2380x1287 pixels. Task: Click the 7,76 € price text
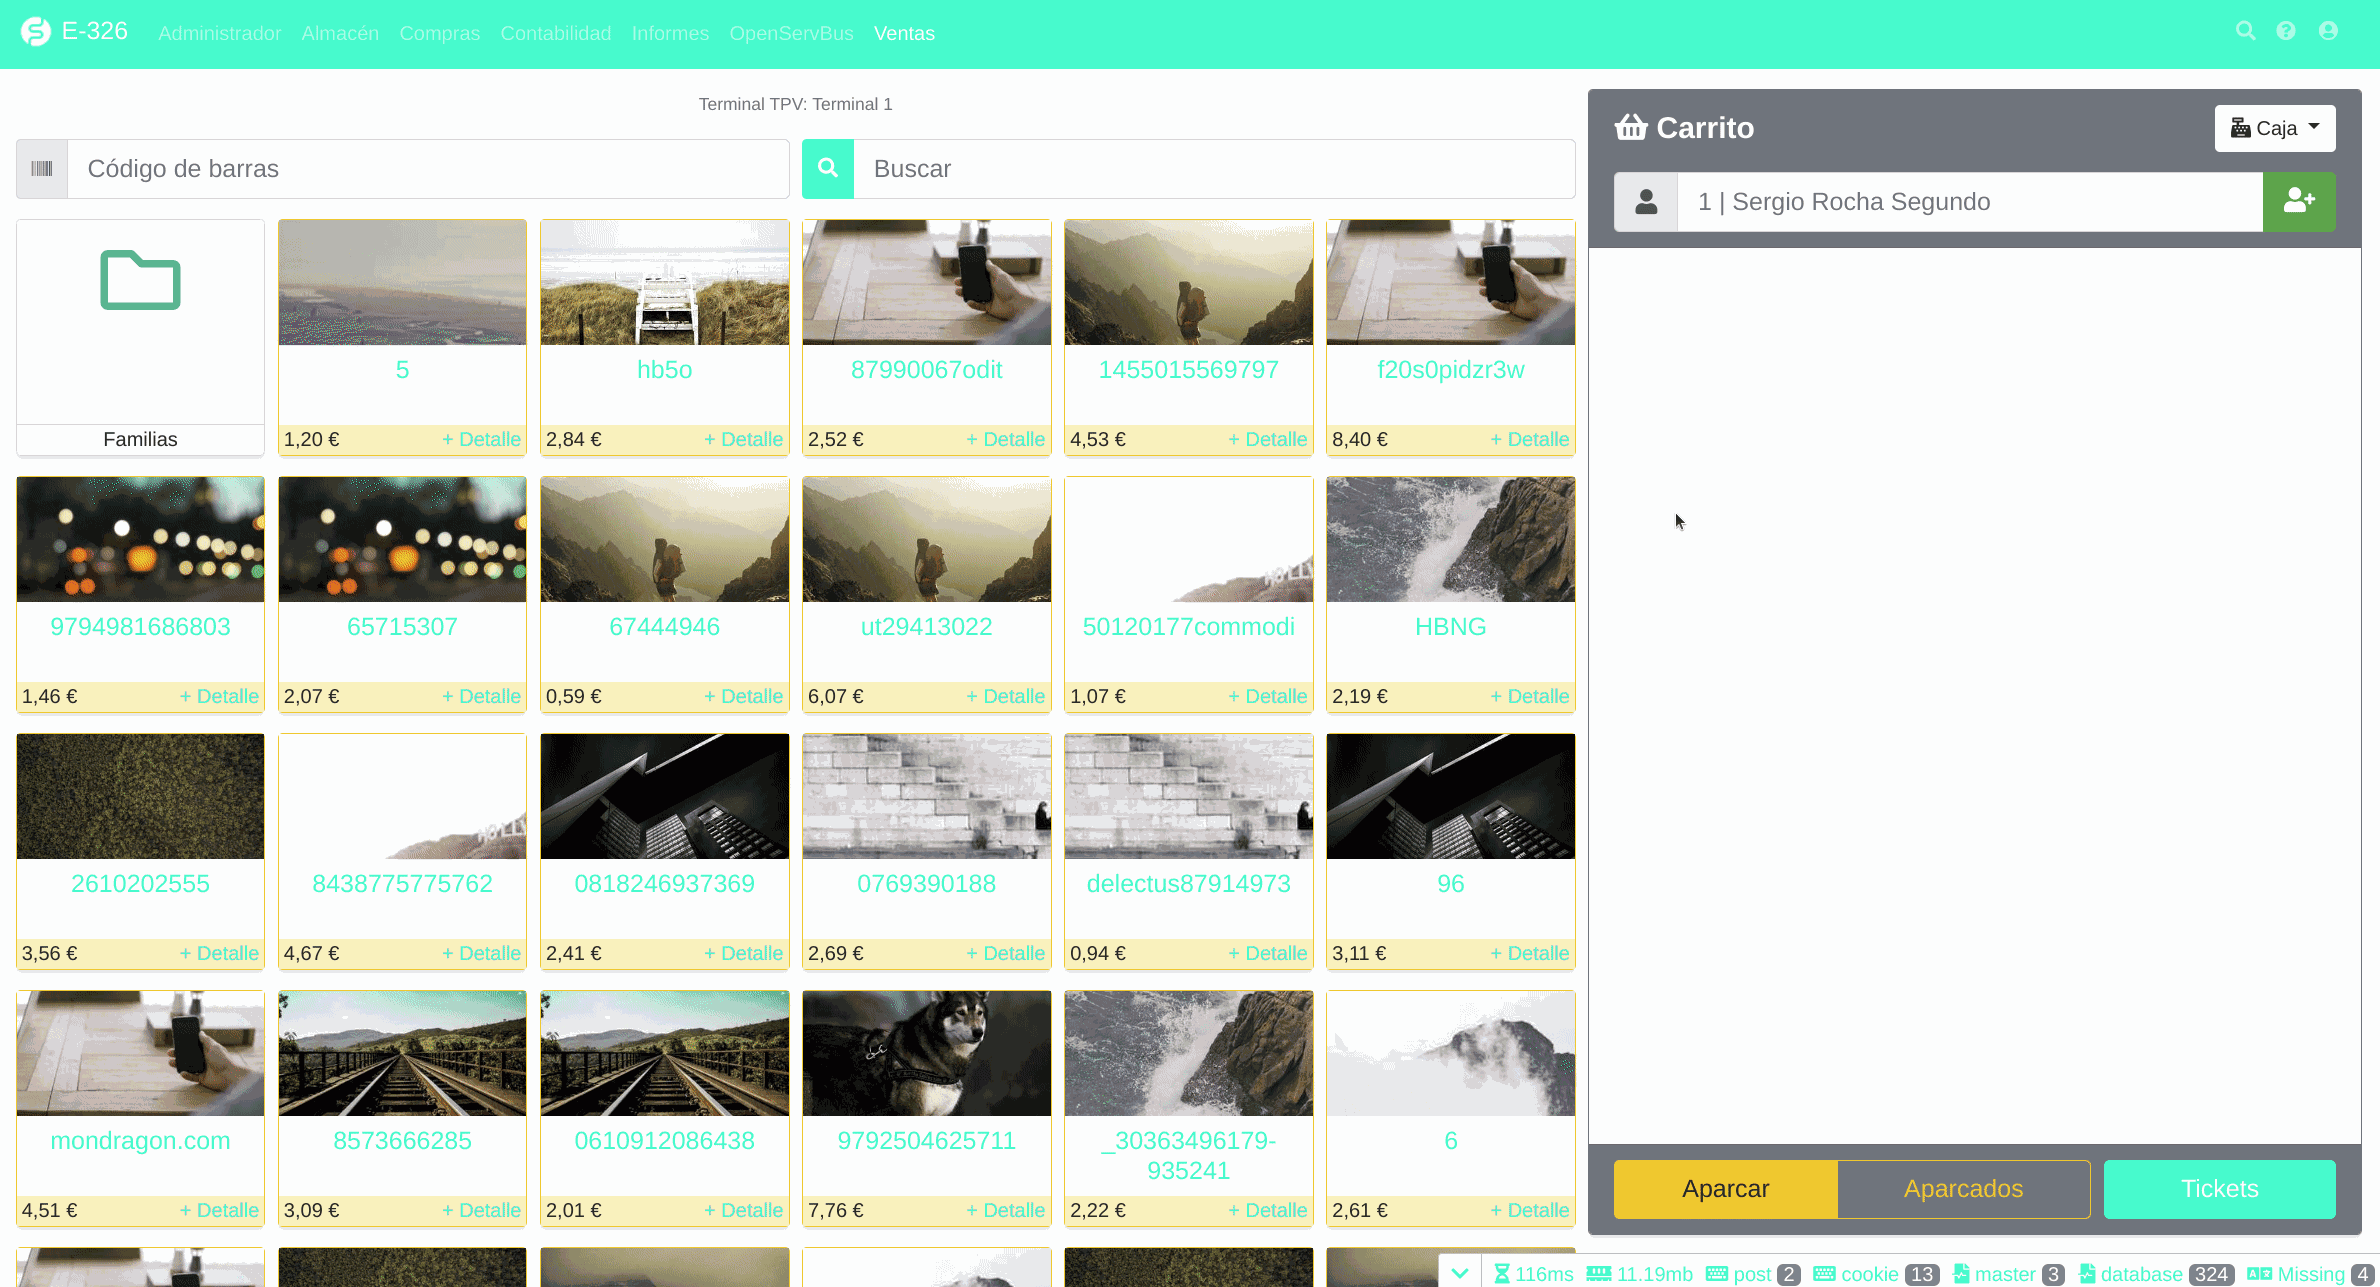tap(836, 1210)
